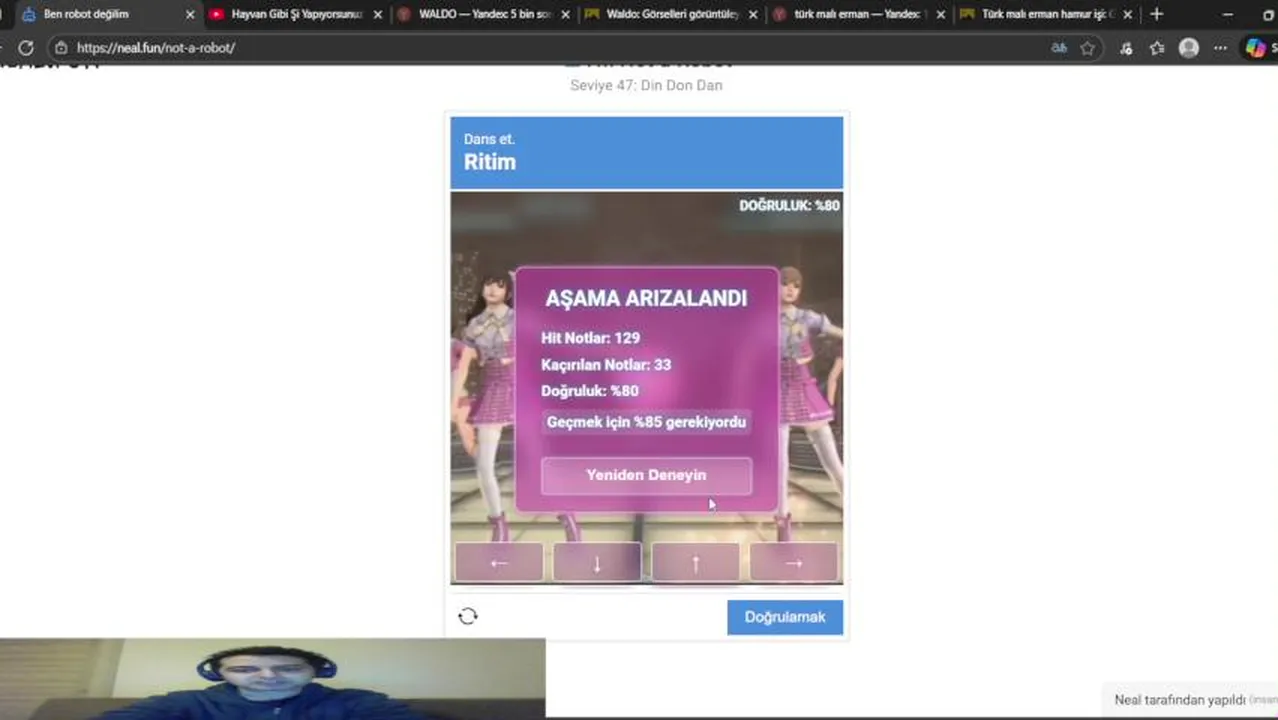Viewport: 1278px width, 720px height.
Task: Click the 'Kaçırılan Notlar: 33' line
Action: click(x=606, y=365)
